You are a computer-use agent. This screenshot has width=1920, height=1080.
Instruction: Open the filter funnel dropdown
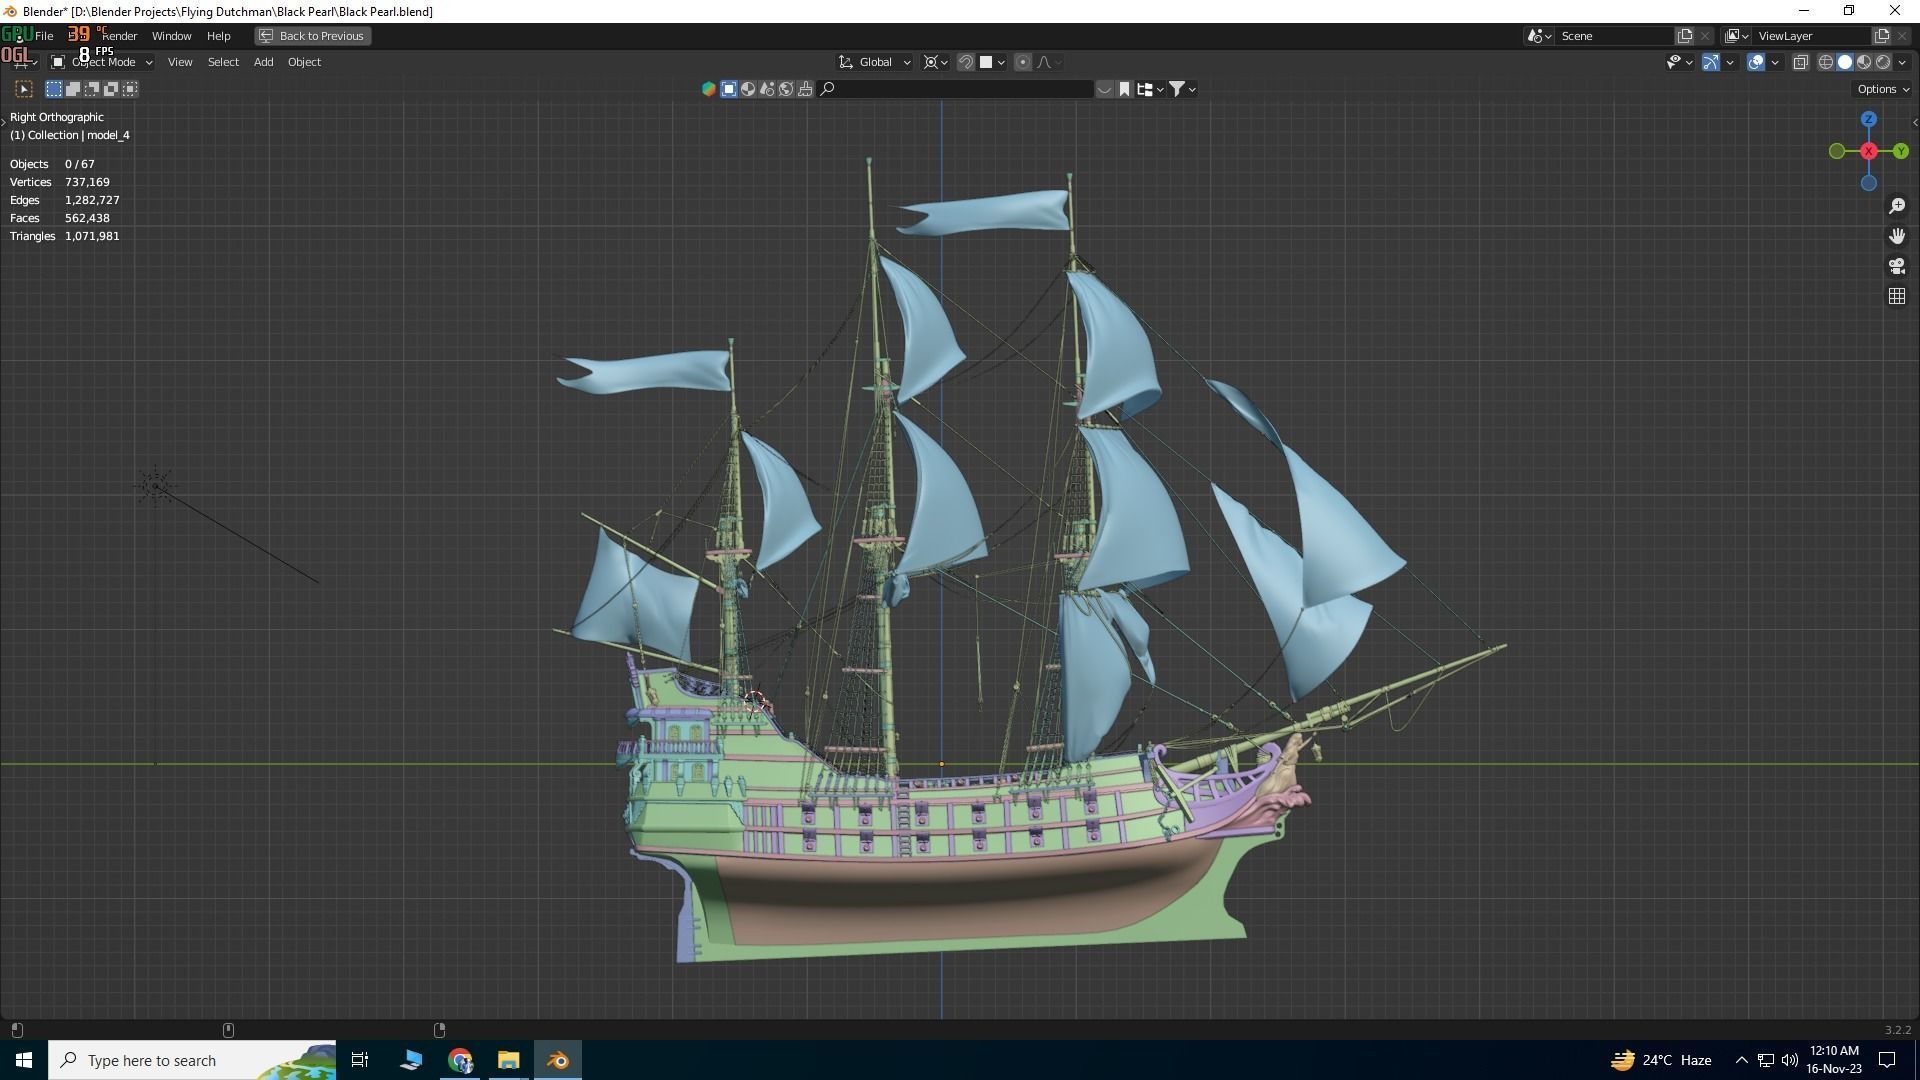[1183, 89]
